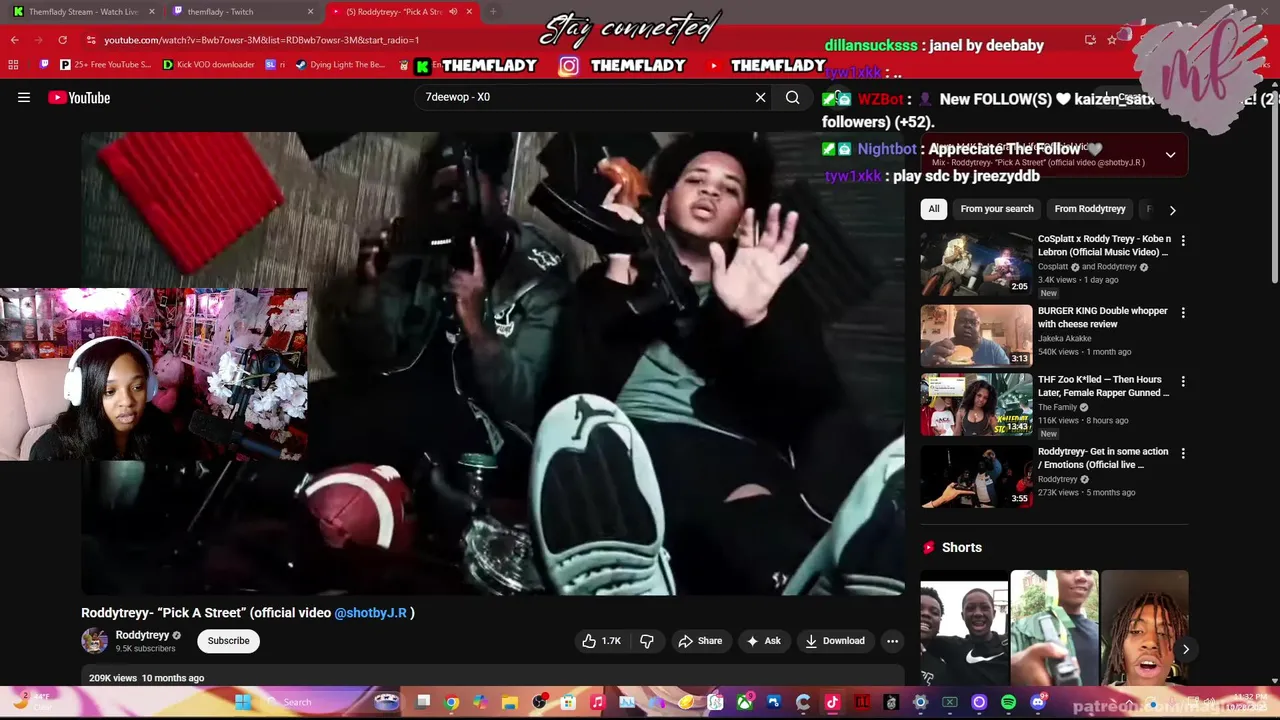Screen dimensions: 1280x720
Task: Like the Pick A Street video
Action: point(603,641)
